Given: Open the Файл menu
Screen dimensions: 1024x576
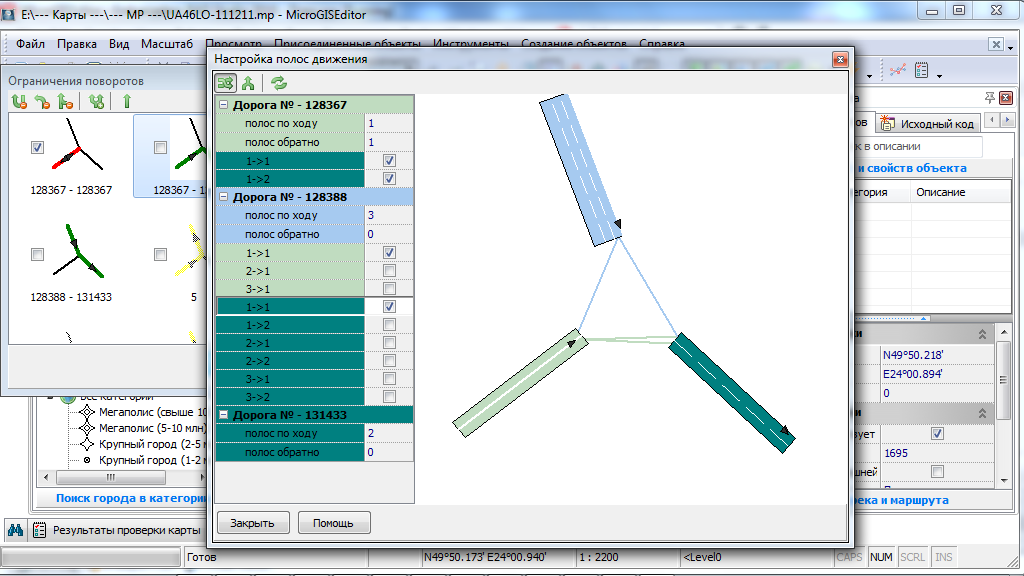Looking at the screenshot, I should 30,44.
